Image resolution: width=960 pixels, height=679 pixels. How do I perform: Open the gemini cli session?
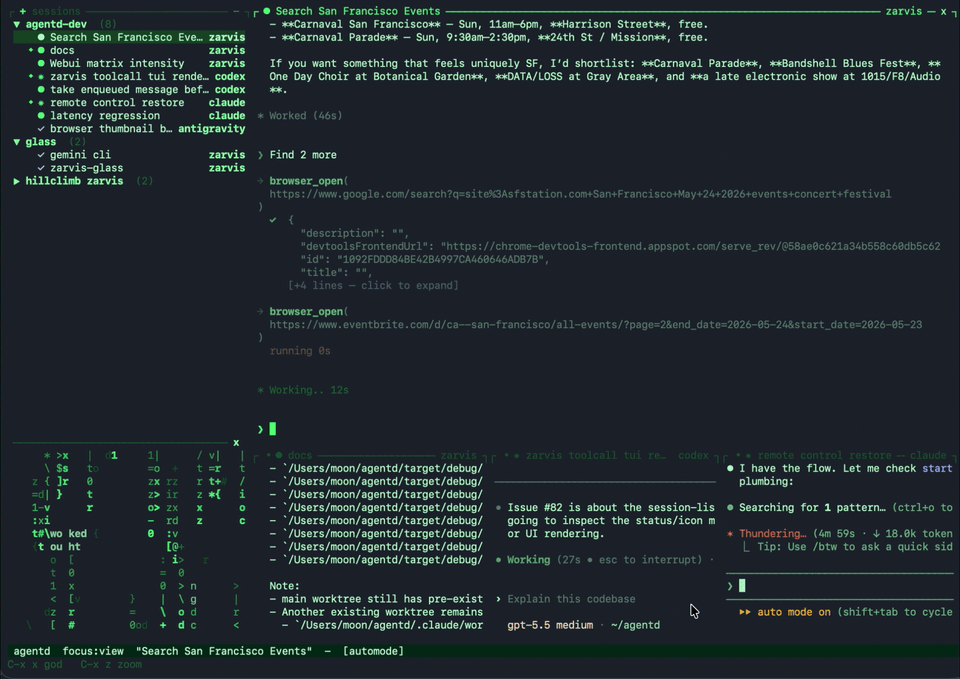pos(129,155)
